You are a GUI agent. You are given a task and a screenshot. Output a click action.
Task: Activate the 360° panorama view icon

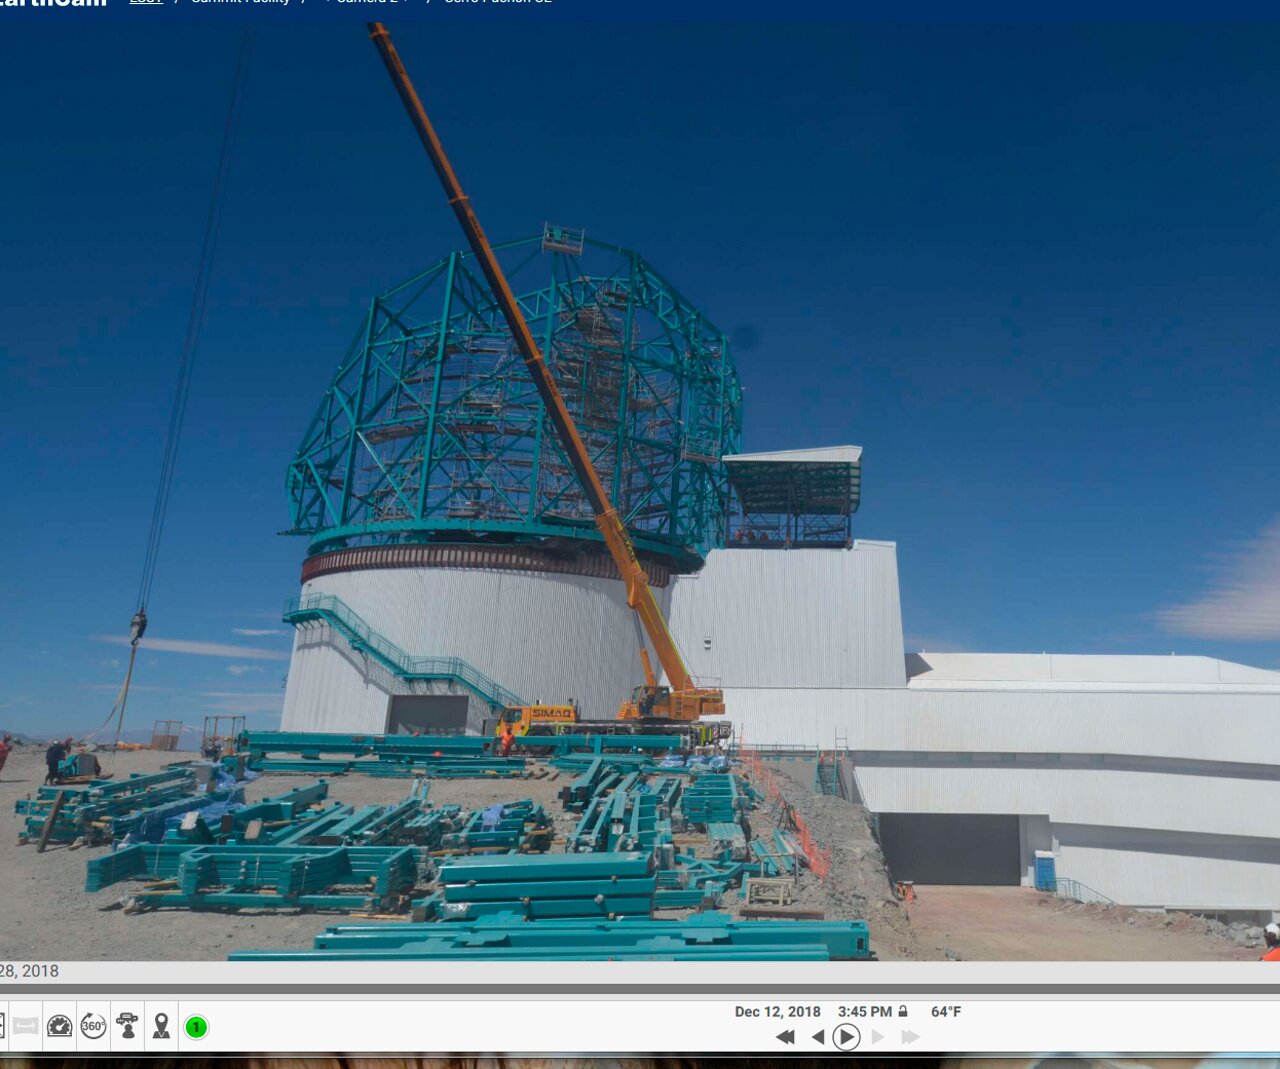pyautogui.click(x=94, y=1027)
